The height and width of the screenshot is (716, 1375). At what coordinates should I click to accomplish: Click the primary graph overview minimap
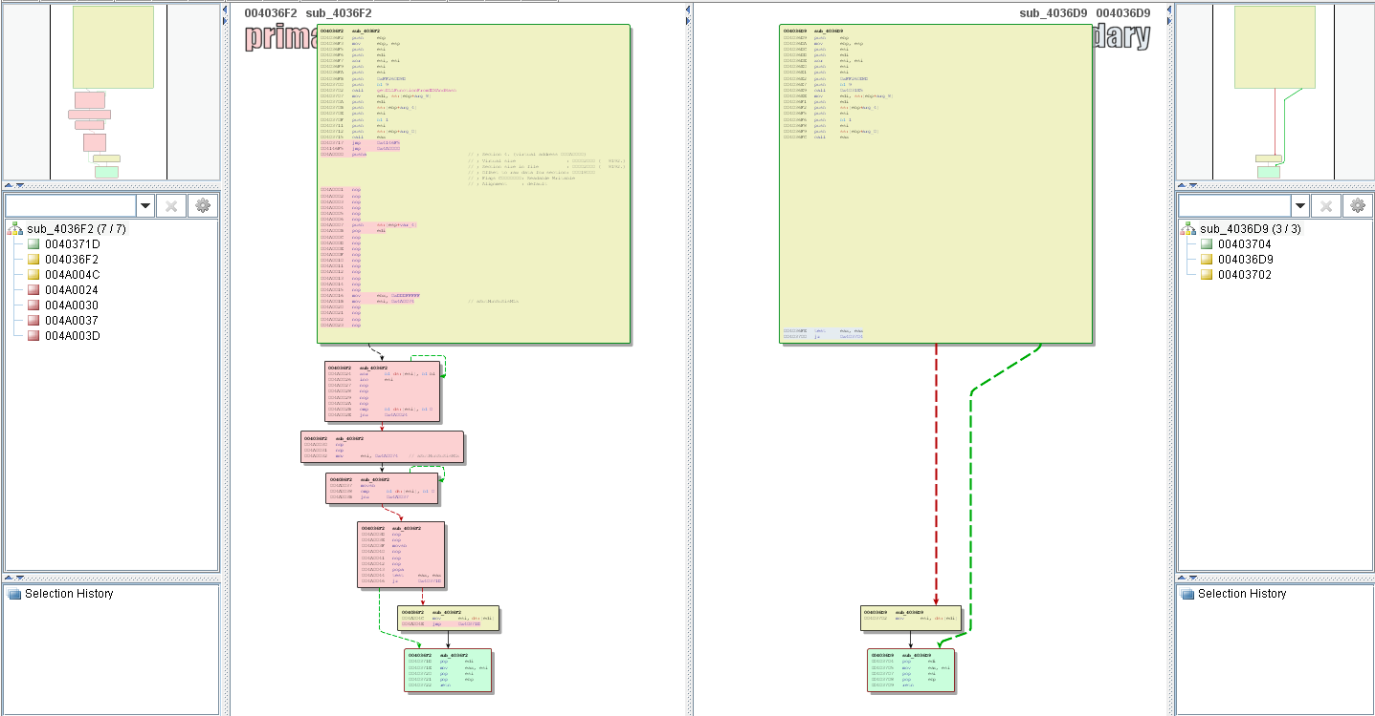[110, 92]
